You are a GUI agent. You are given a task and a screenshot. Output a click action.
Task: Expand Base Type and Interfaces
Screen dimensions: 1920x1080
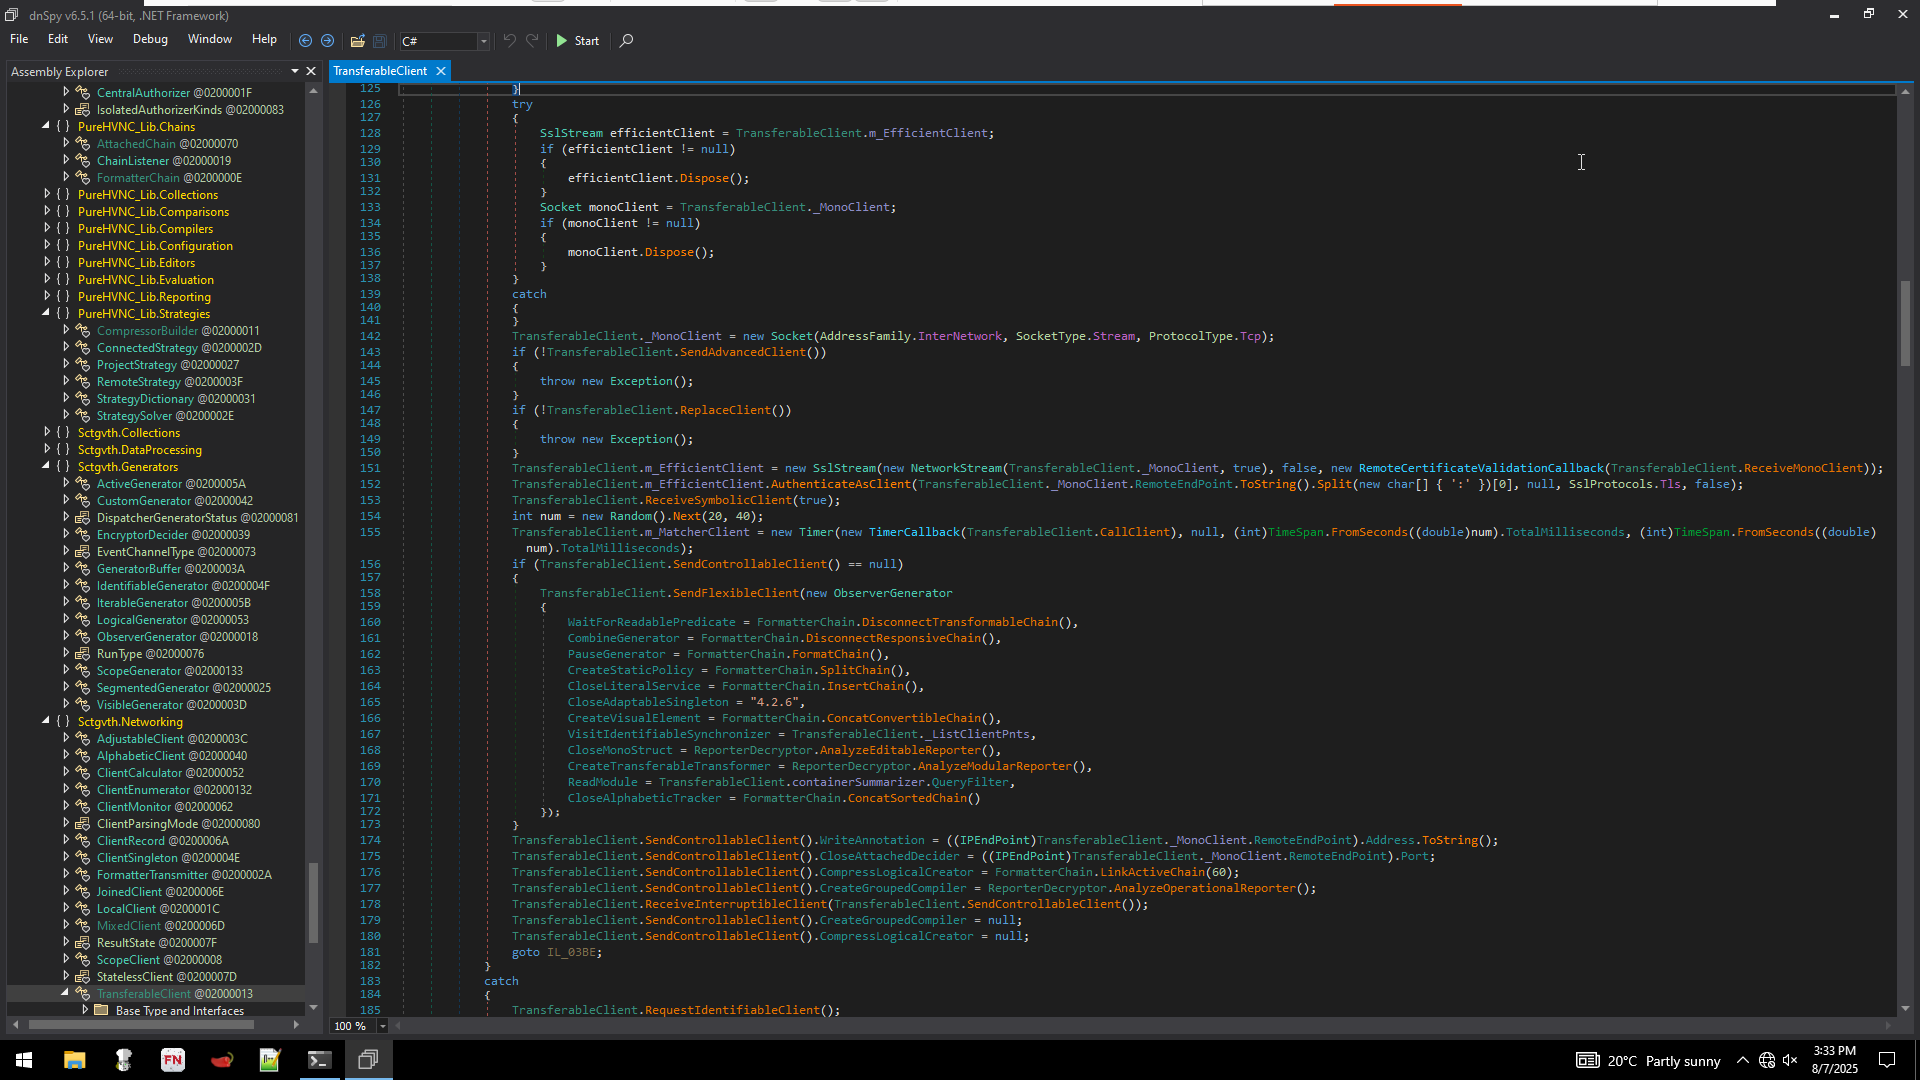tap(85, 1010)
